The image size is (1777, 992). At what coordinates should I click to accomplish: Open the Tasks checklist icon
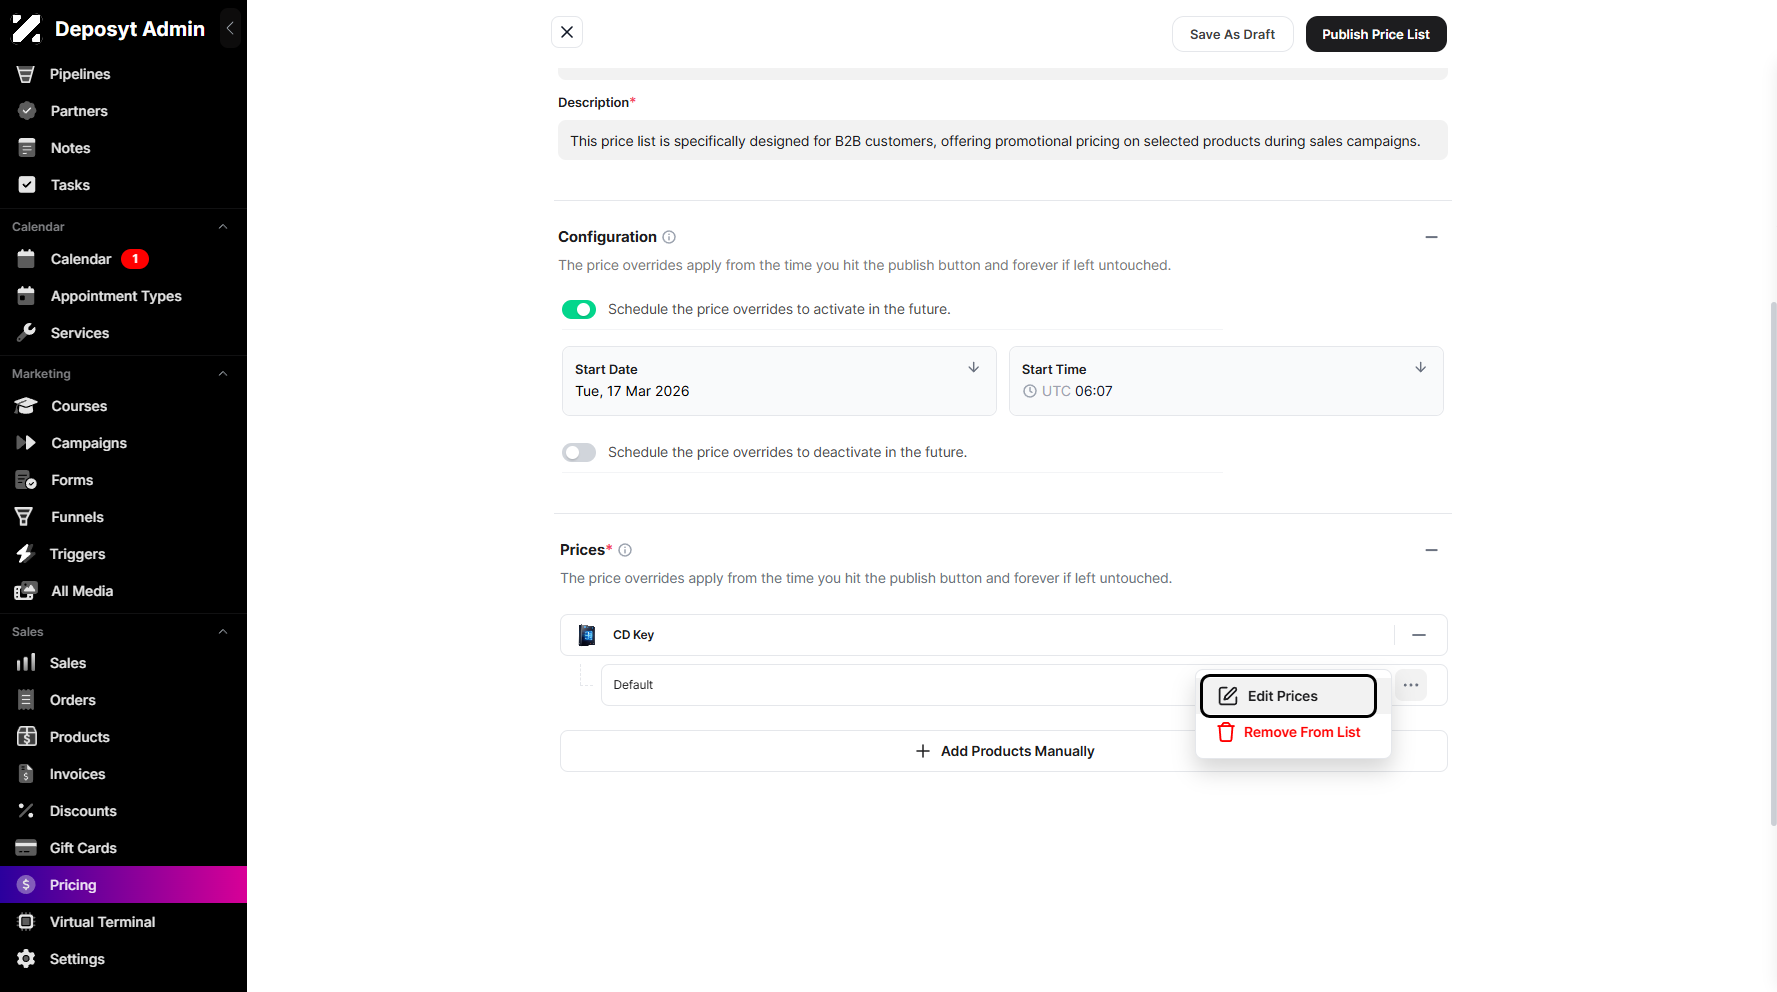(27, 185)
